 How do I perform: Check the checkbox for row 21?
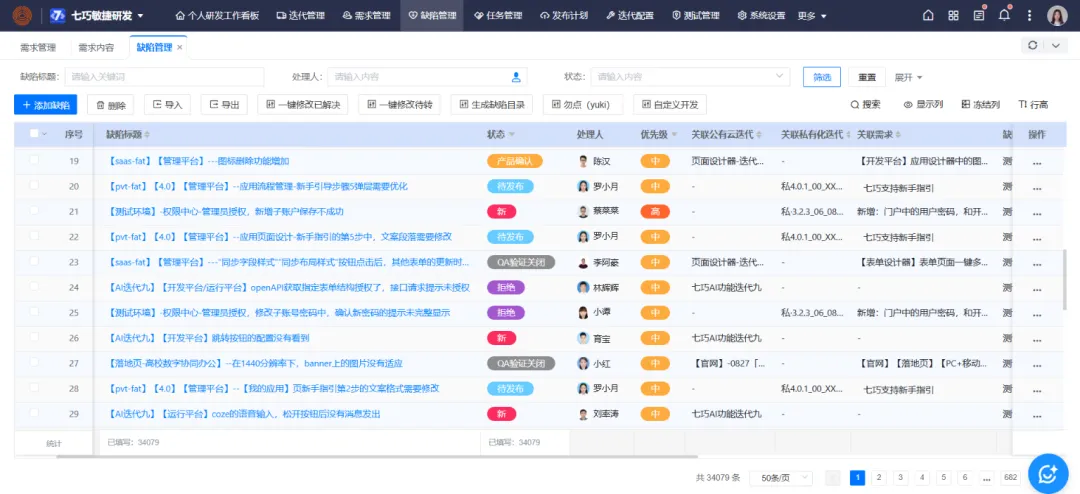coord(34,211)
